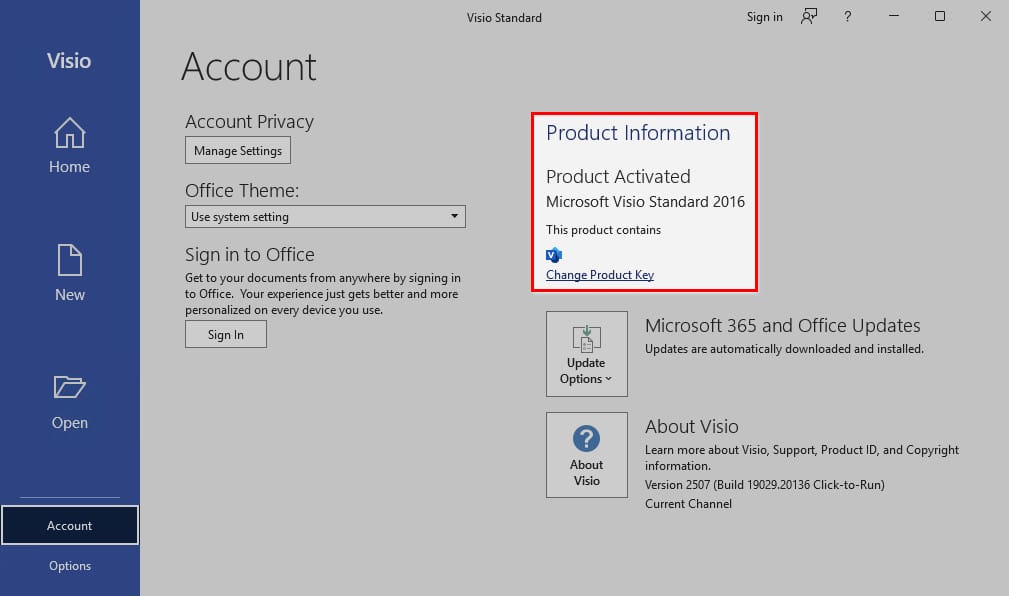Click the Visio label atop the sidebar
The width and height of the screenshot is (1009, 596).
(69, 61)
